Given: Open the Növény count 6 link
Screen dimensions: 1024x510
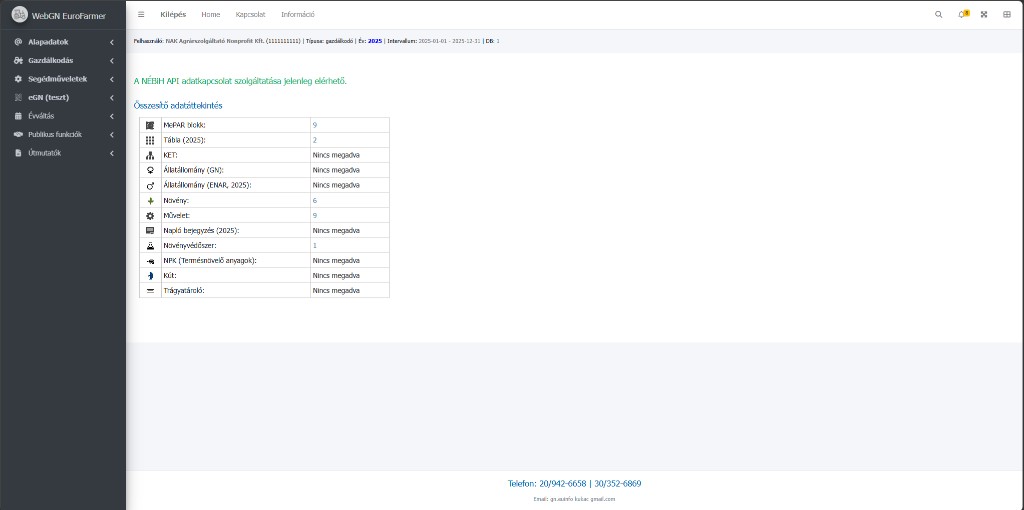Looking at the screenshot, I should pyautogui.click(x=315, y=200).
